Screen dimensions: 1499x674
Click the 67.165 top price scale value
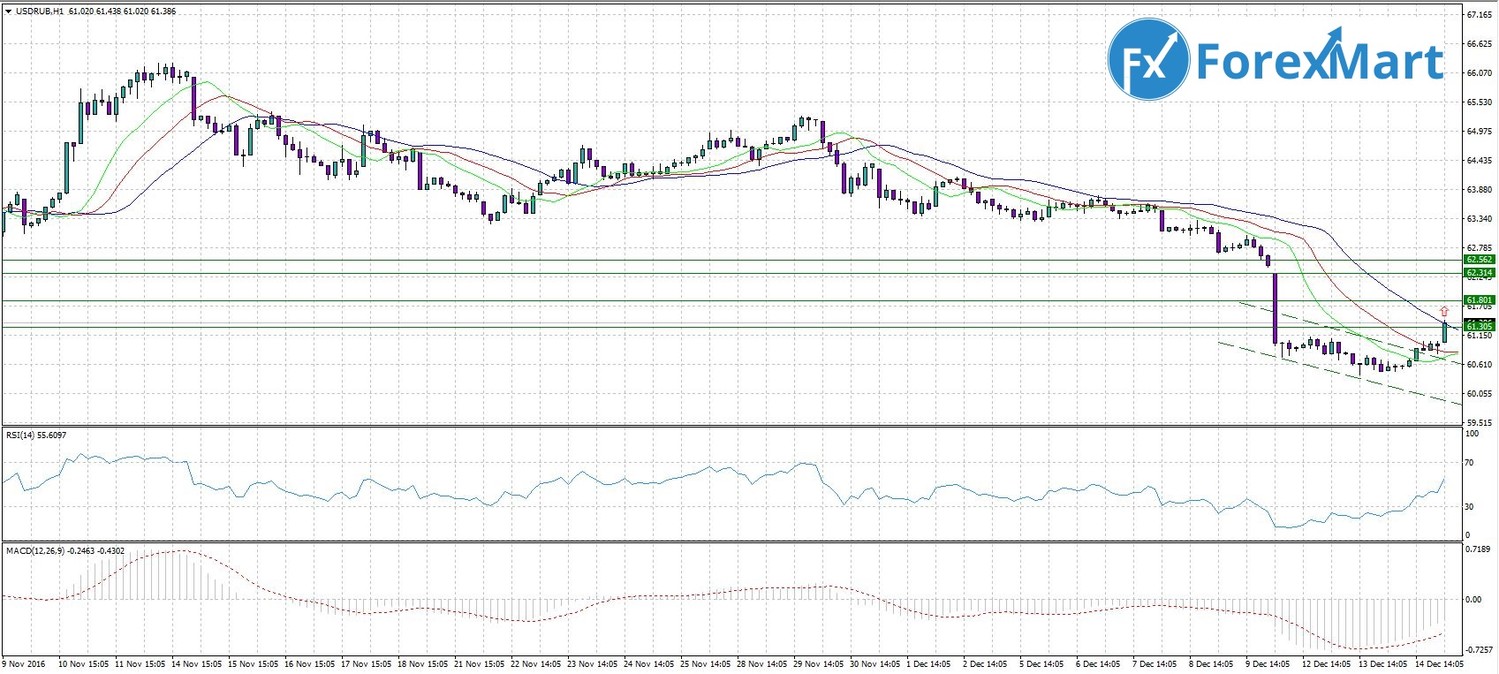pyautogui.click(x=1479, y=16)
